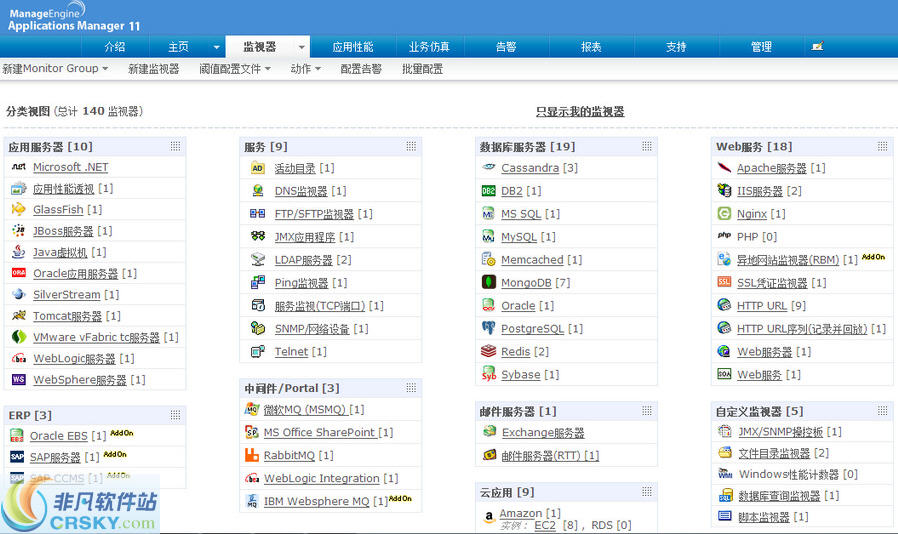The height and width of the screenshot is (534, 898).
Task: Click the Redis icon
Action: point(488,352)
